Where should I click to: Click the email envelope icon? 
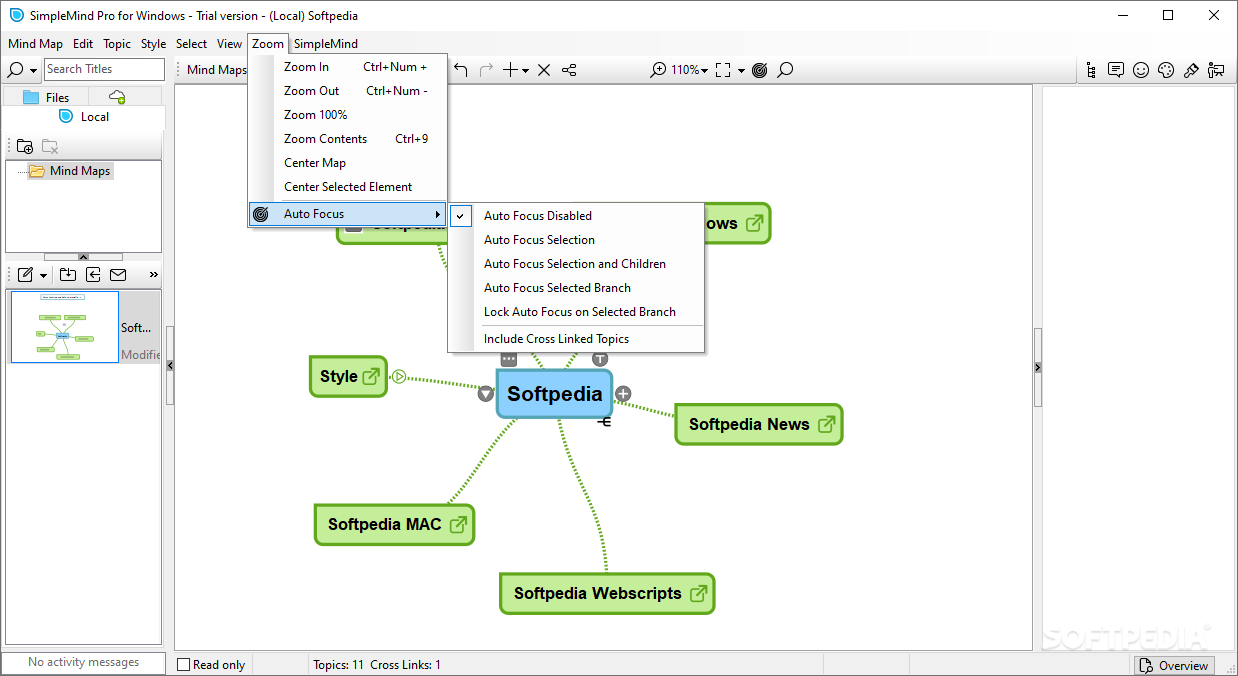pyautogui.click(x=118, y=275)
